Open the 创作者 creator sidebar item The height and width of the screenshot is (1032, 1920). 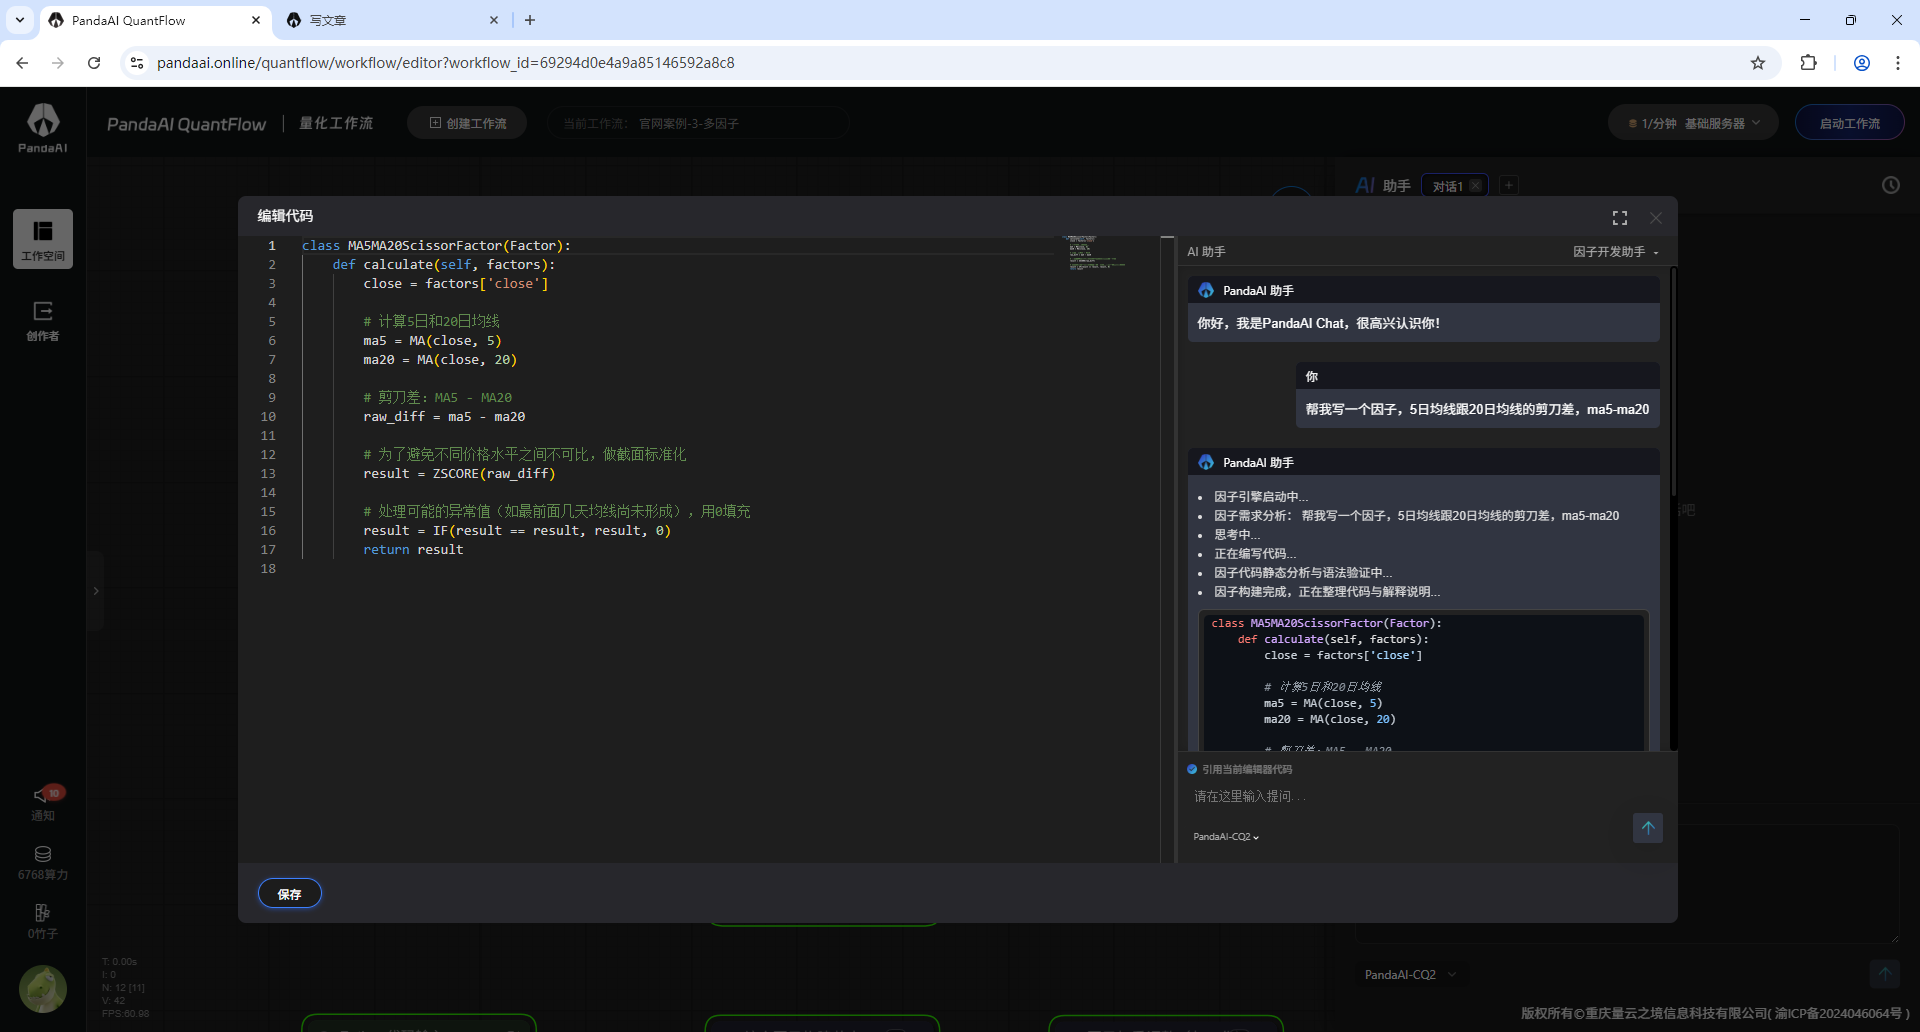pyautogui.click(x=43, y=321)
